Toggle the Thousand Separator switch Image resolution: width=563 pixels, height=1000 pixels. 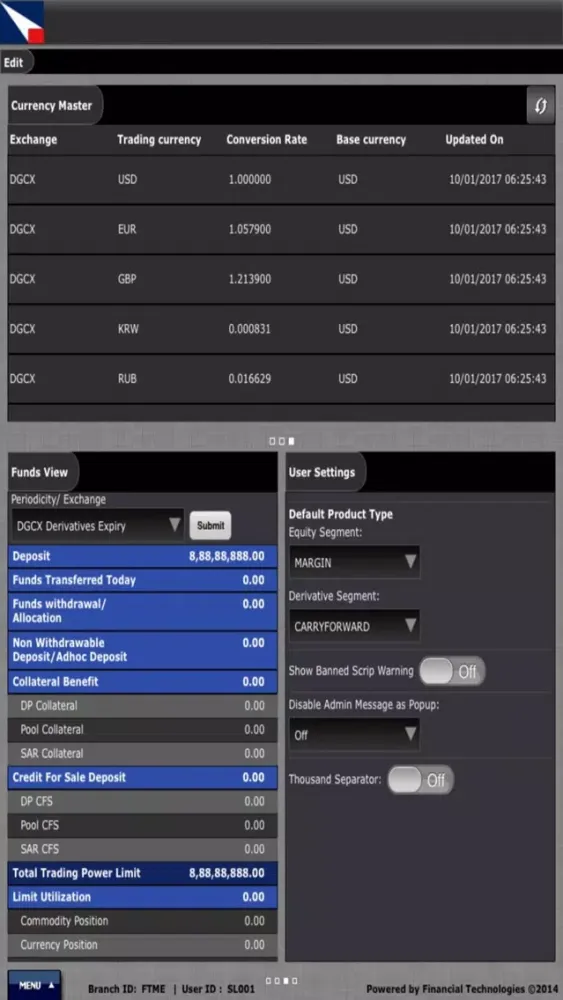click(421, 780)
